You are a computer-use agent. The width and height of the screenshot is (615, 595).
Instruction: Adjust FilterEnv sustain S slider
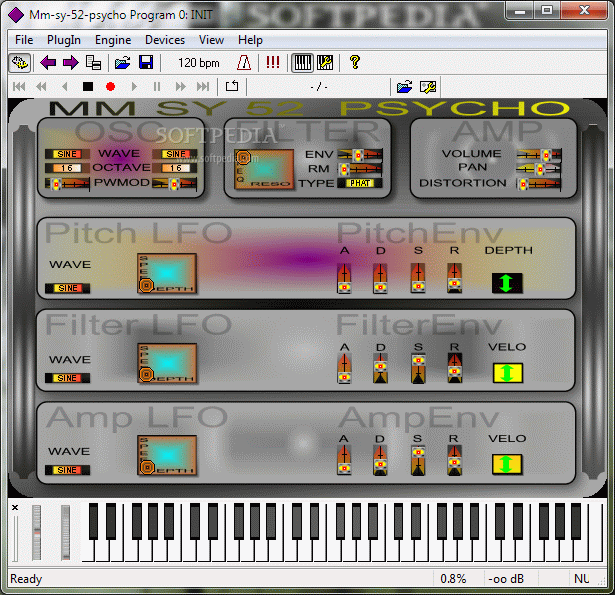pyautogui.click(x=418, y=368)
